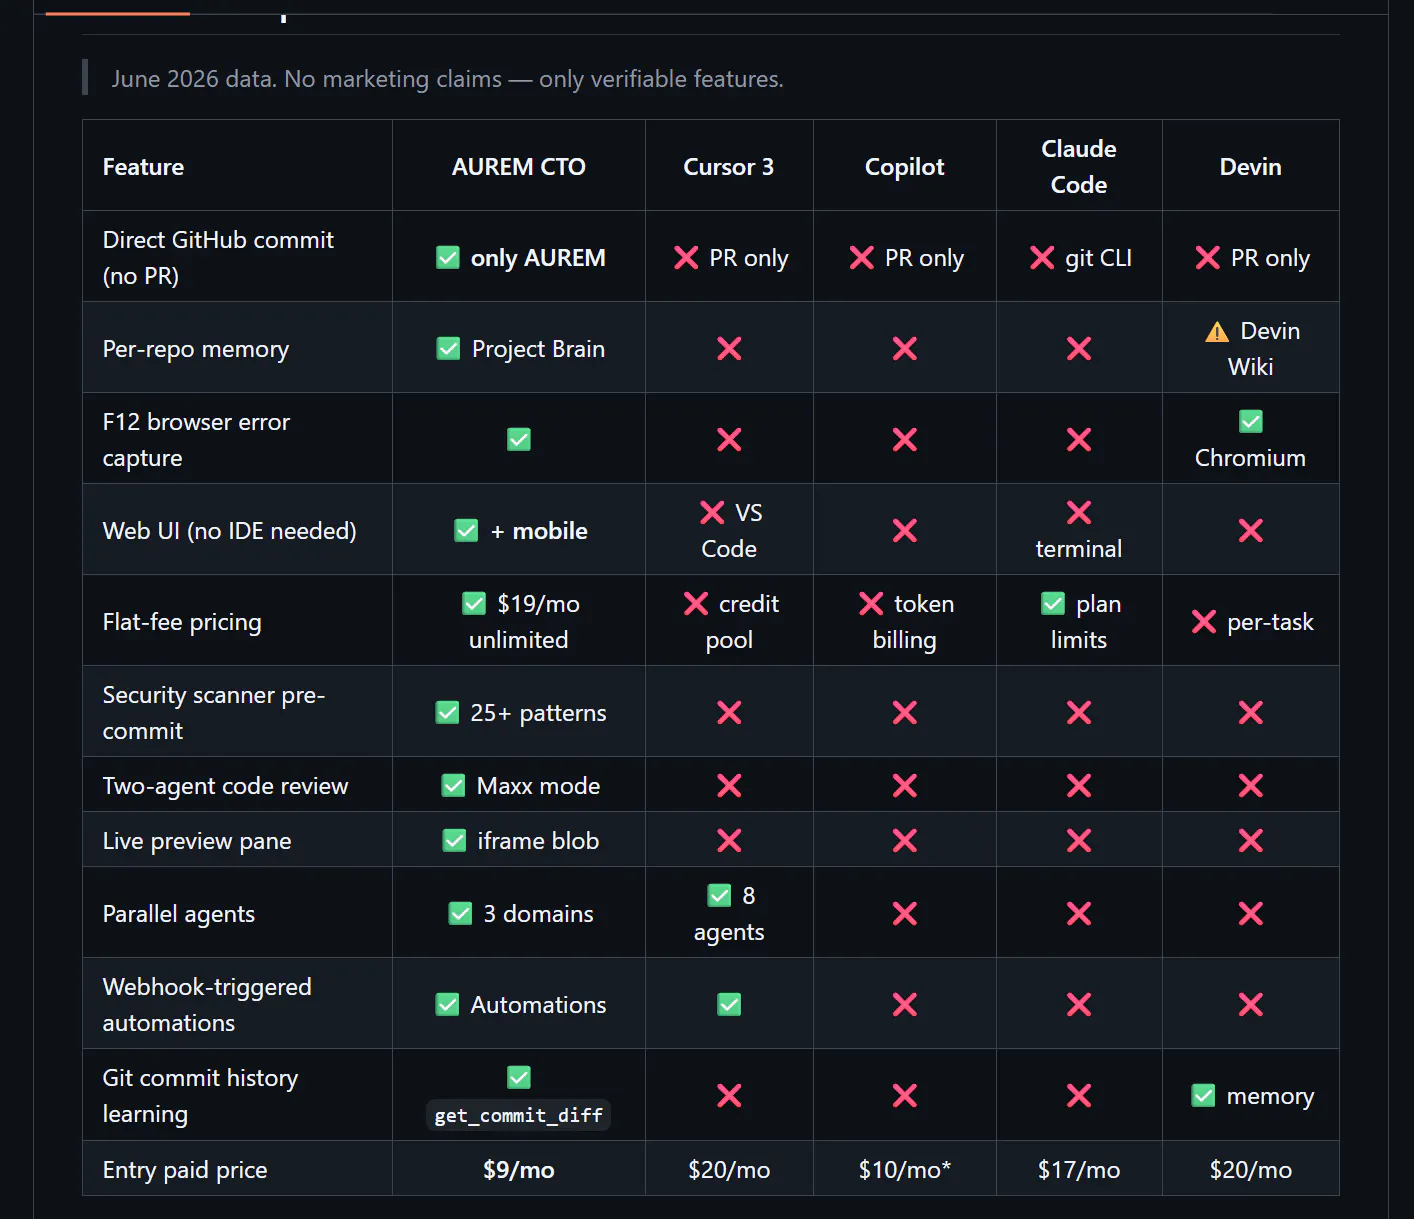
Task: Click the green check beside "3 domains"
Action: coord(461,914)
